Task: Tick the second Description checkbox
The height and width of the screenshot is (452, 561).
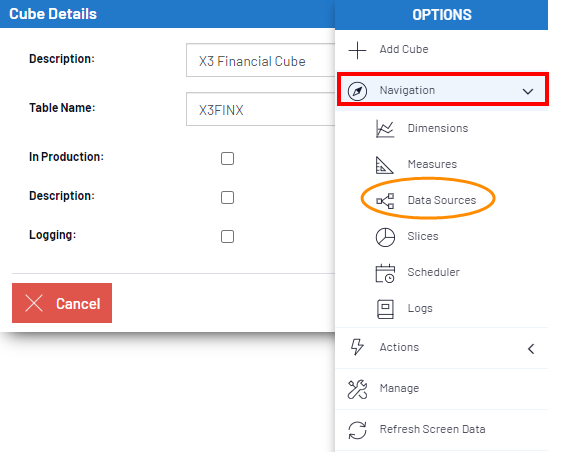Action: (227, 198)
